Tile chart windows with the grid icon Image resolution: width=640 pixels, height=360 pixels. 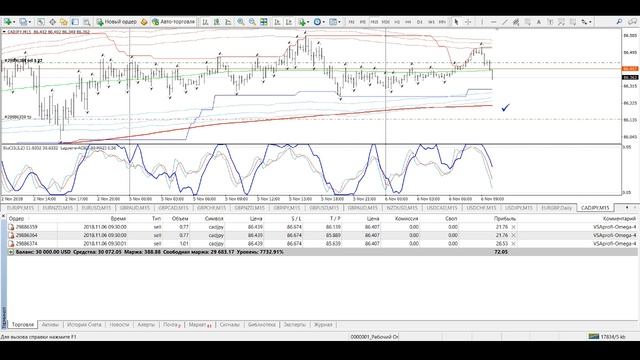point(264,22)
